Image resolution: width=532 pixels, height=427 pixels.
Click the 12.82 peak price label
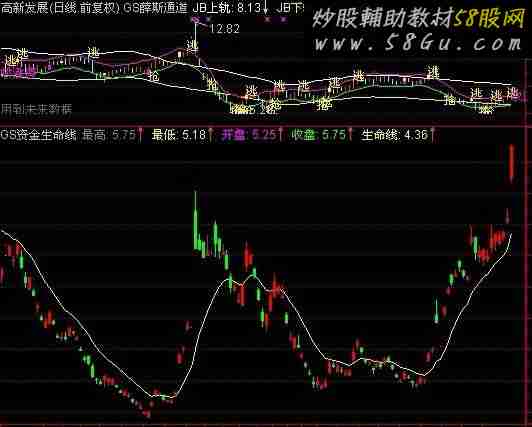(x=225, y=28)
